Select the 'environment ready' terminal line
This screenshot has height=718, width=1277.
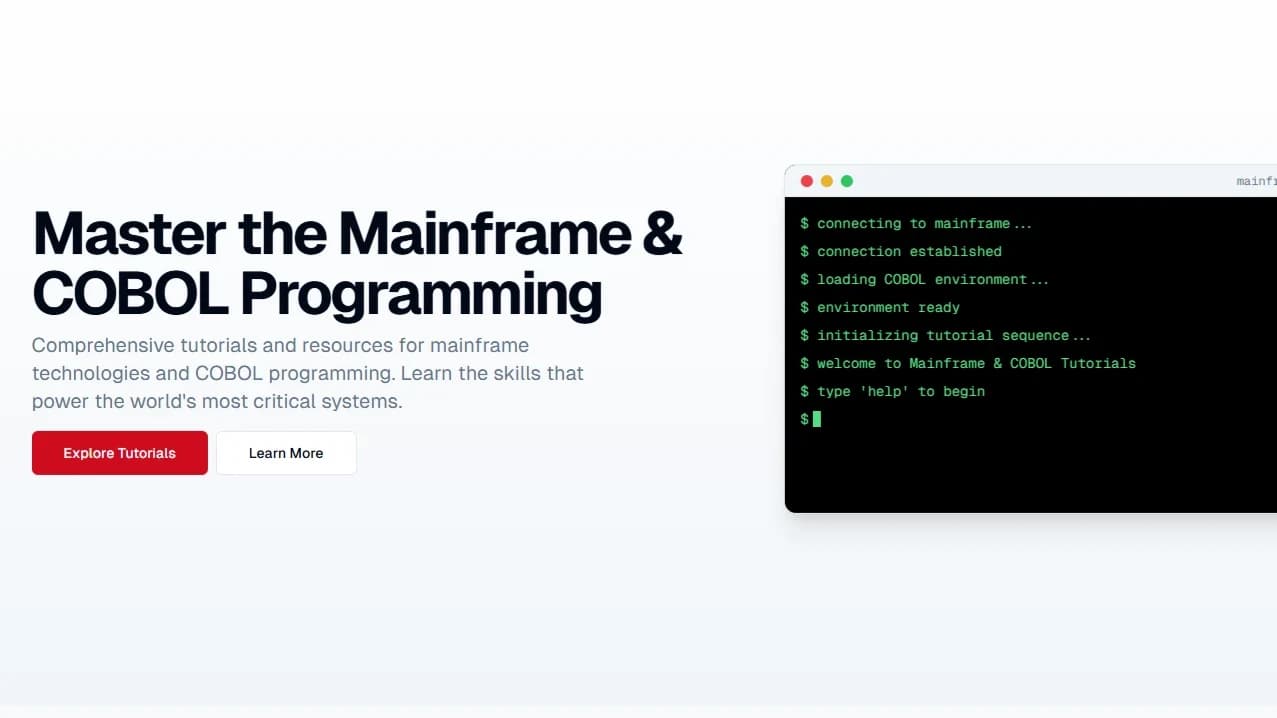click(x=880, y=307)
